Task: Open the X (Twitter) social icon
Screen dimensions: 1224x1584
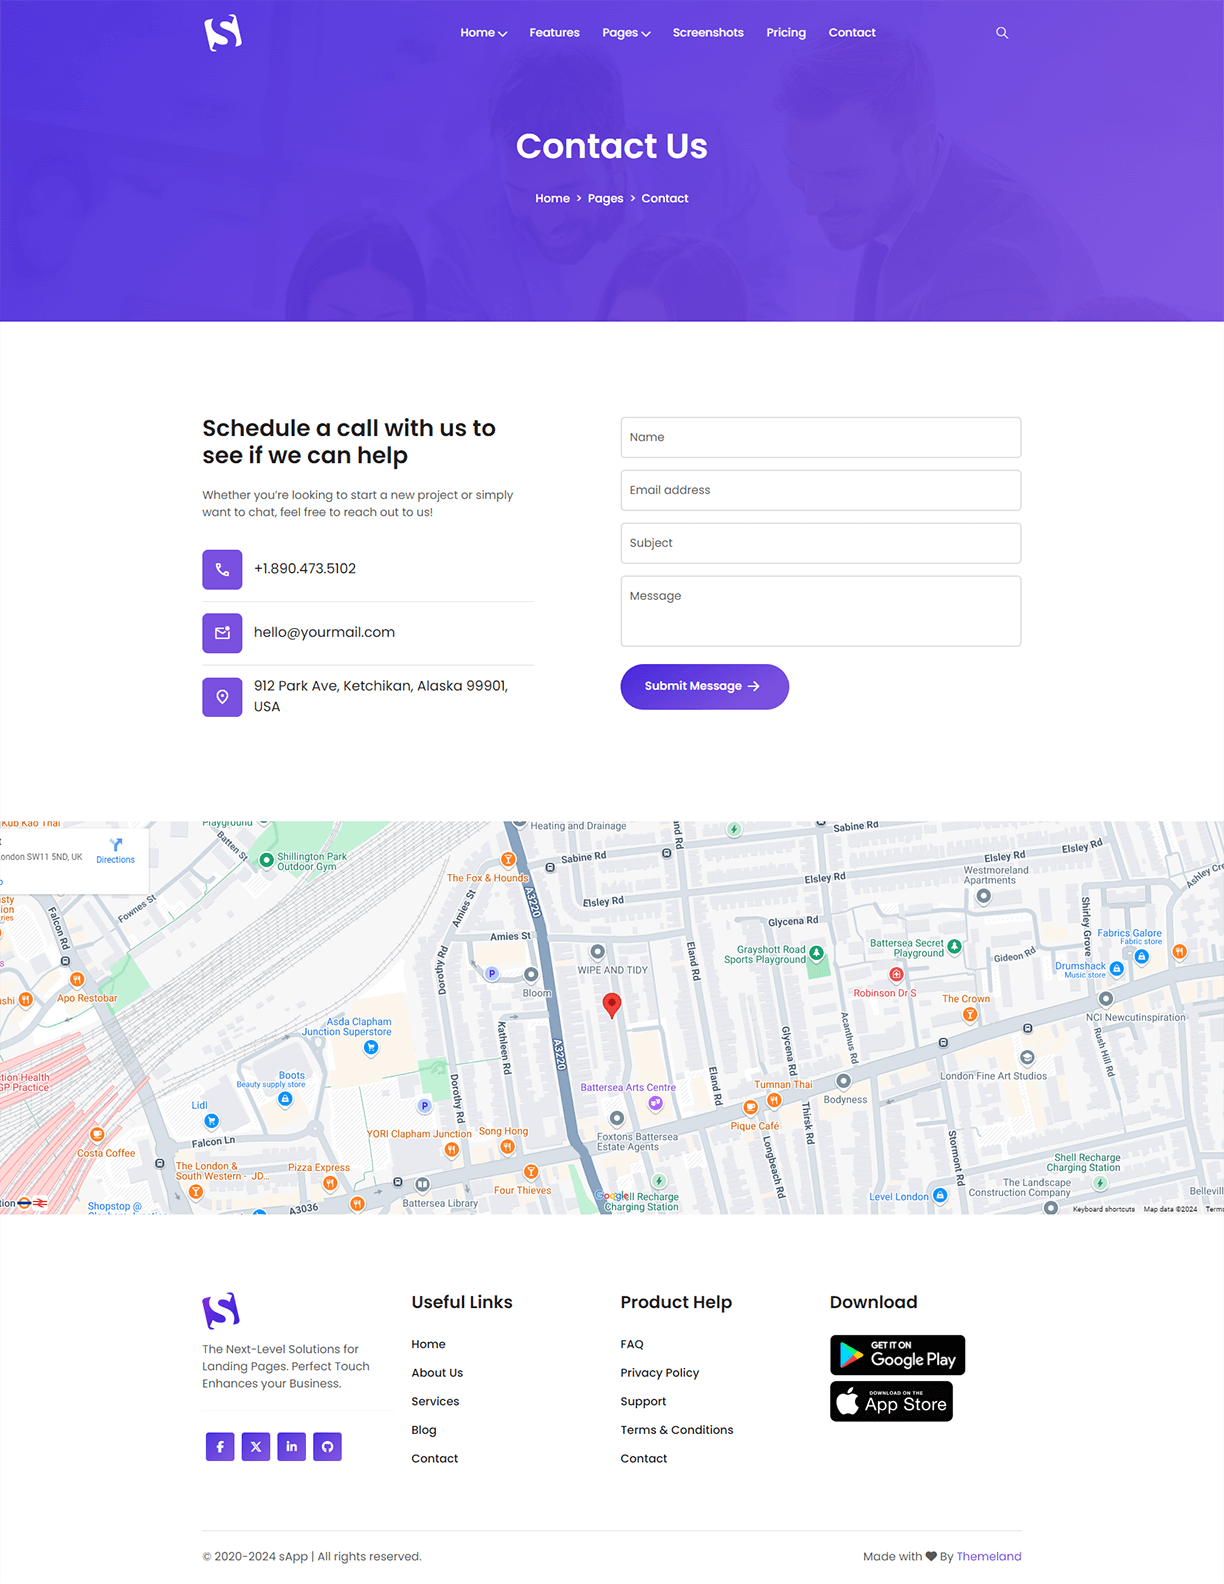Action: 256,1446
